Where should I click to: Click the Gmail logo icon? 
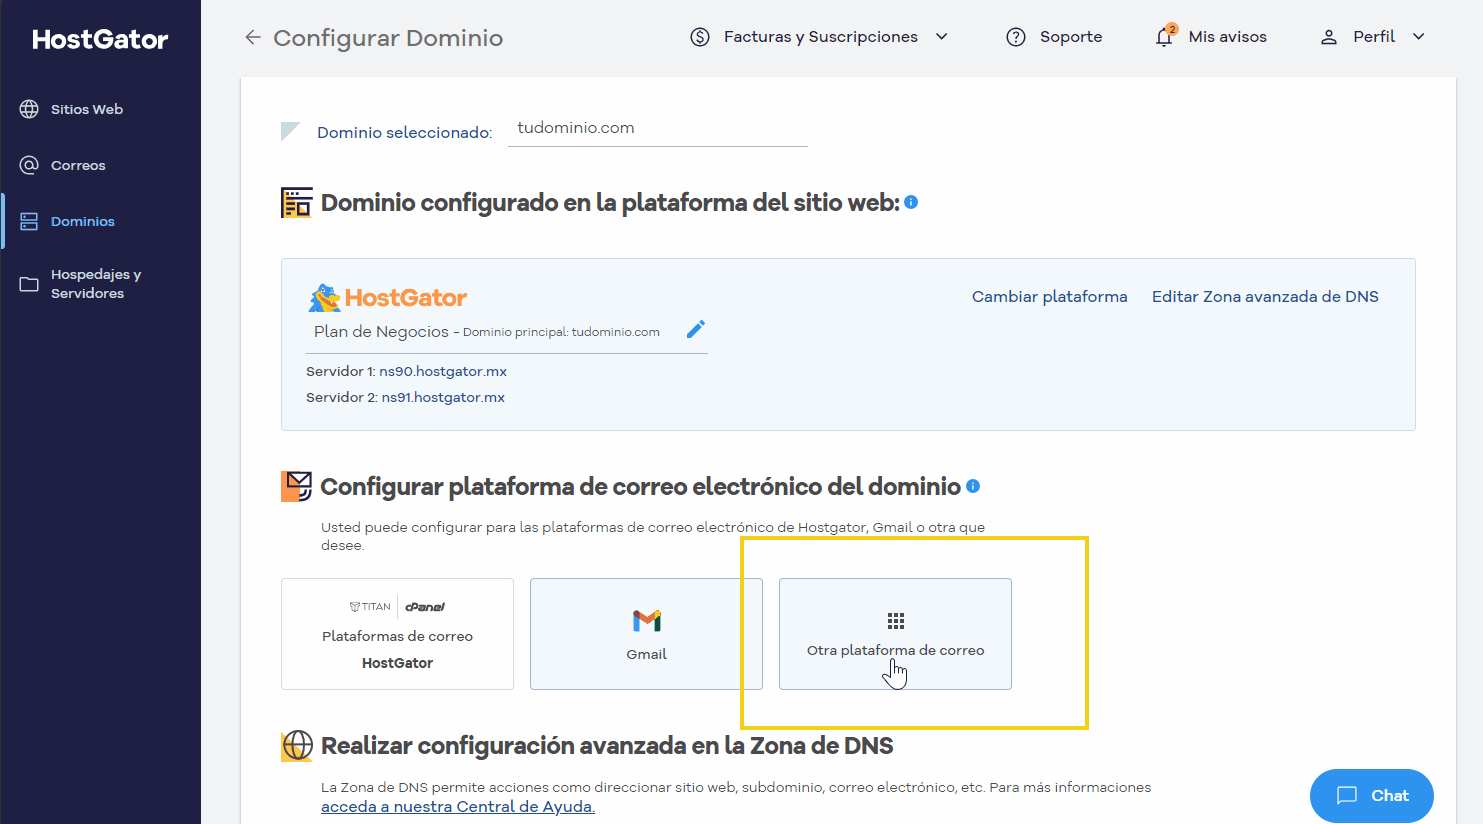pyautogui.click(x=647, y=621)
